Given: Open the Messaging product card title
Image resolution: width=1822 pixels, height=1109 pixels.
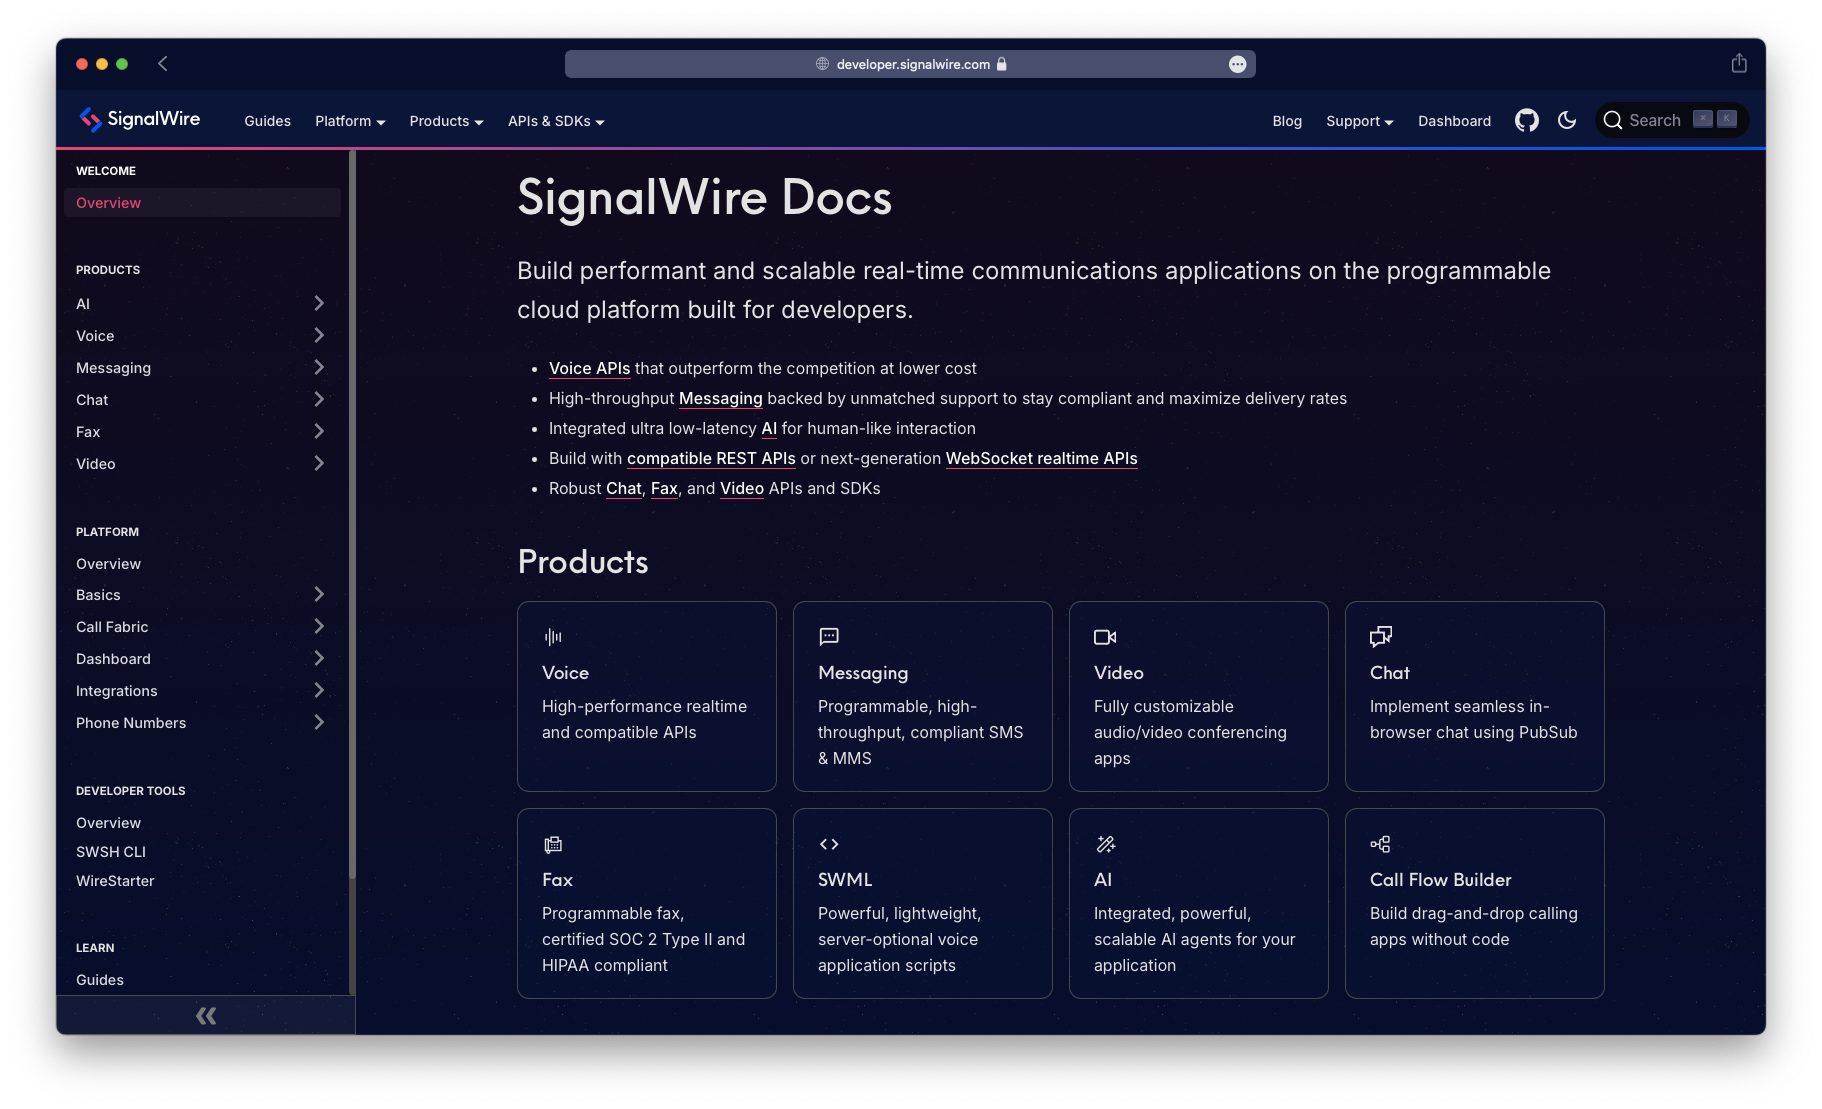Looking at the screenshot, I should coord(863,673).
